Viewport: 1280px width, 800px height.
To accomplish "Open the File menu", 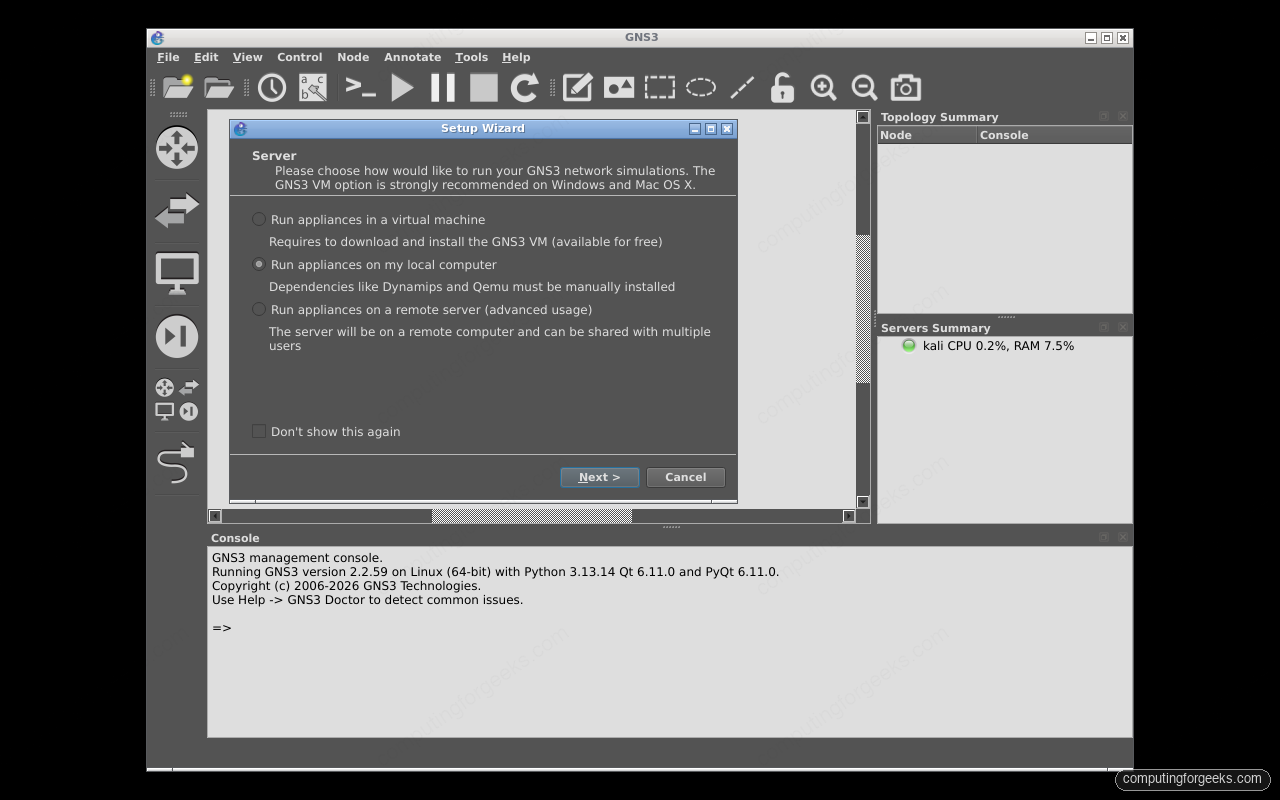I will pos(168,57).
